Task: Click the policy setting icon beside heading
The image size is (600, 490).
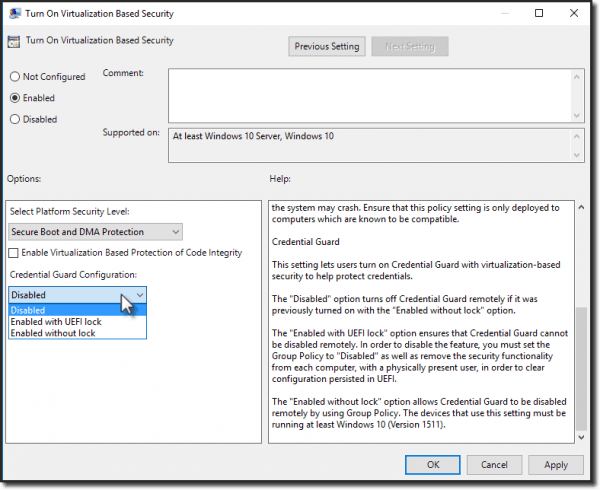Action: click(x=14, y=41)
